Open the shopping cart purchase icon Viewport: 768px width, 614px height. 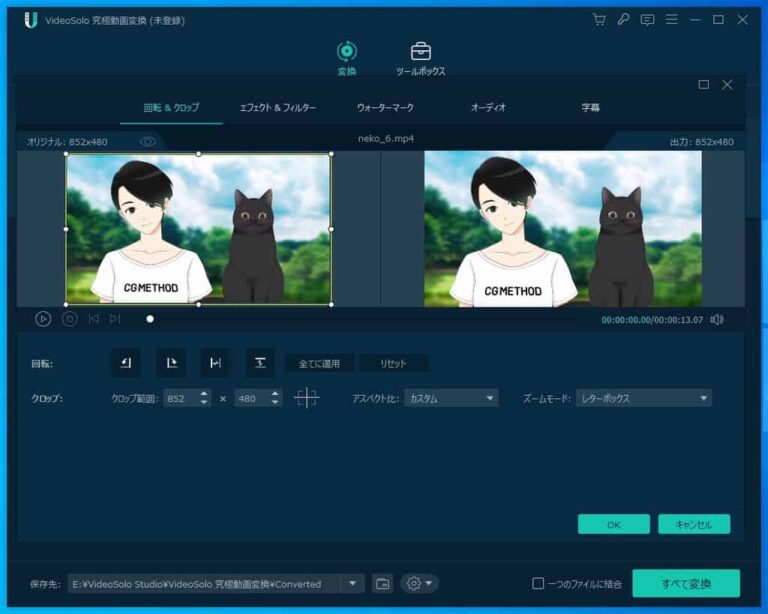click(599, 20)
